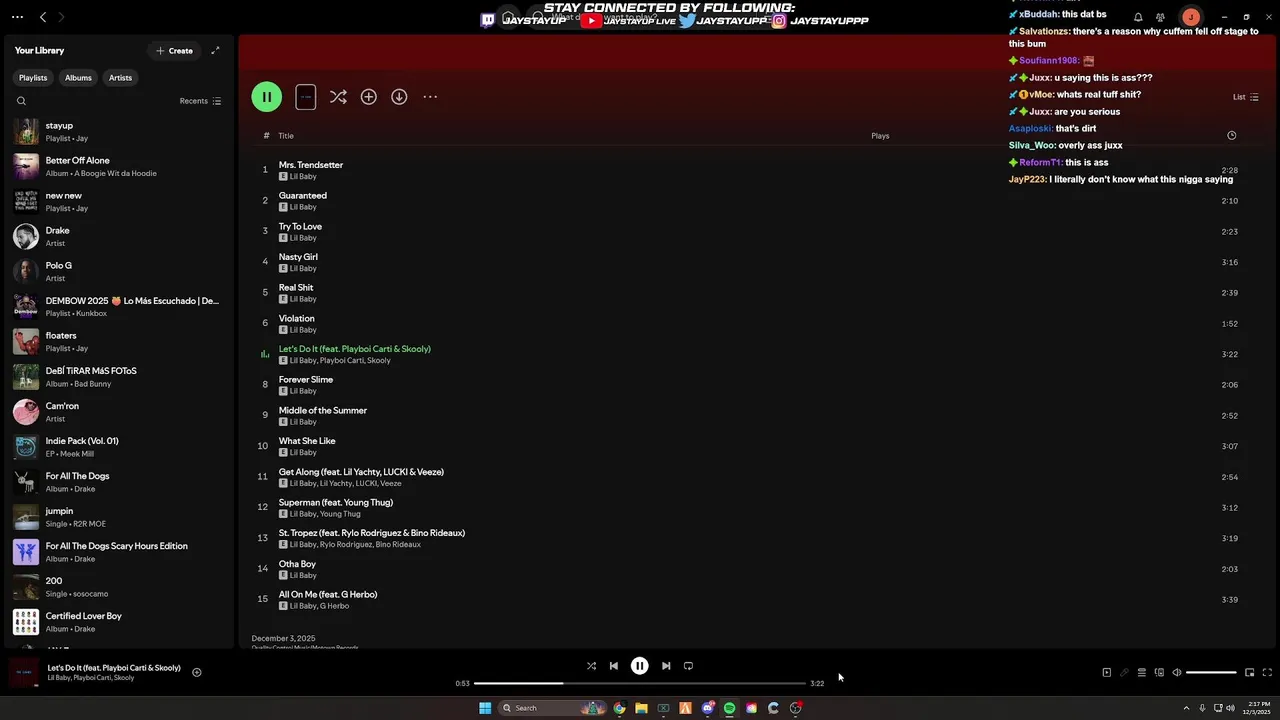The image size is (1280, 720).
Task: Open the Cam'ron artist entry
Action: [118, 412]
